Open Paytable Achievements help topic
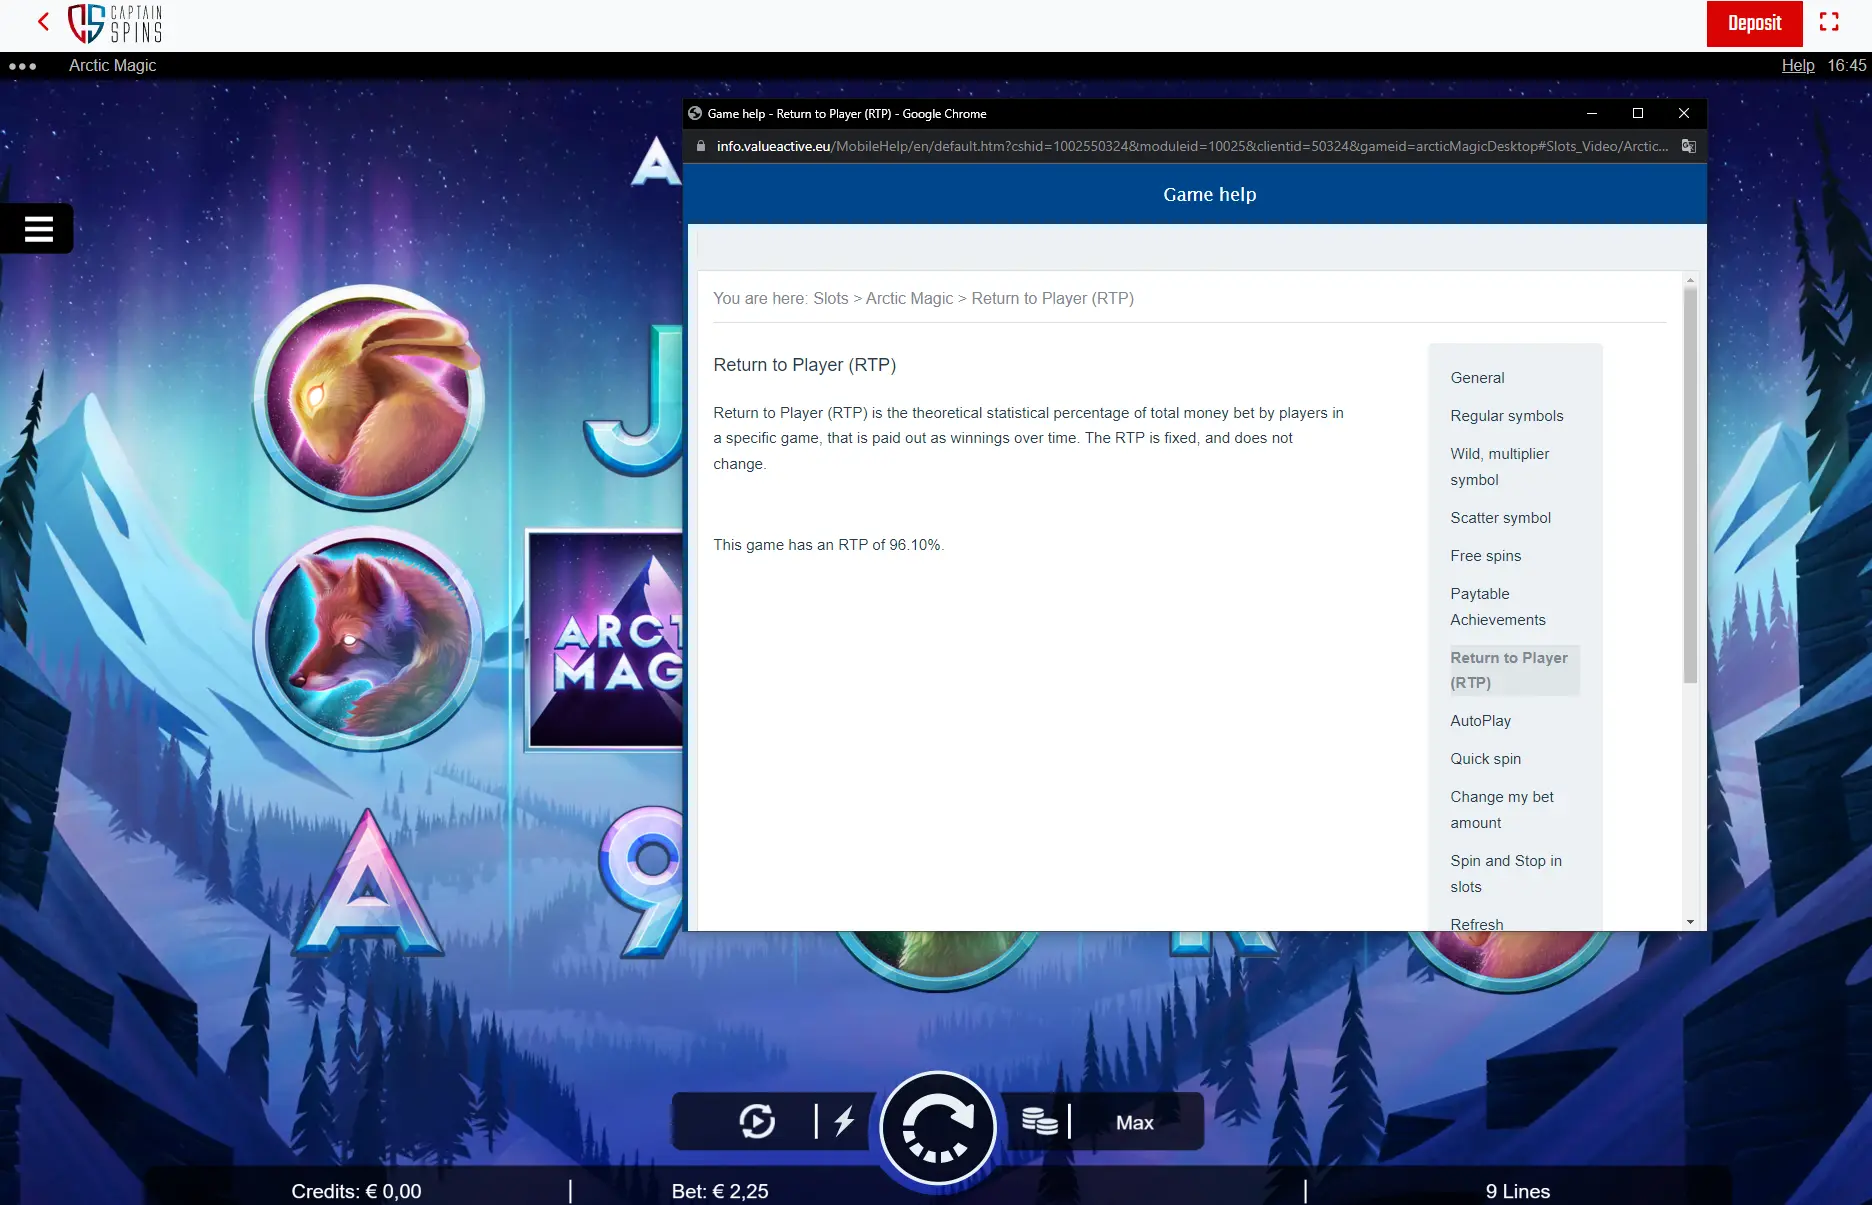Screen dimensions: 1872x1205 point(1497,607)
